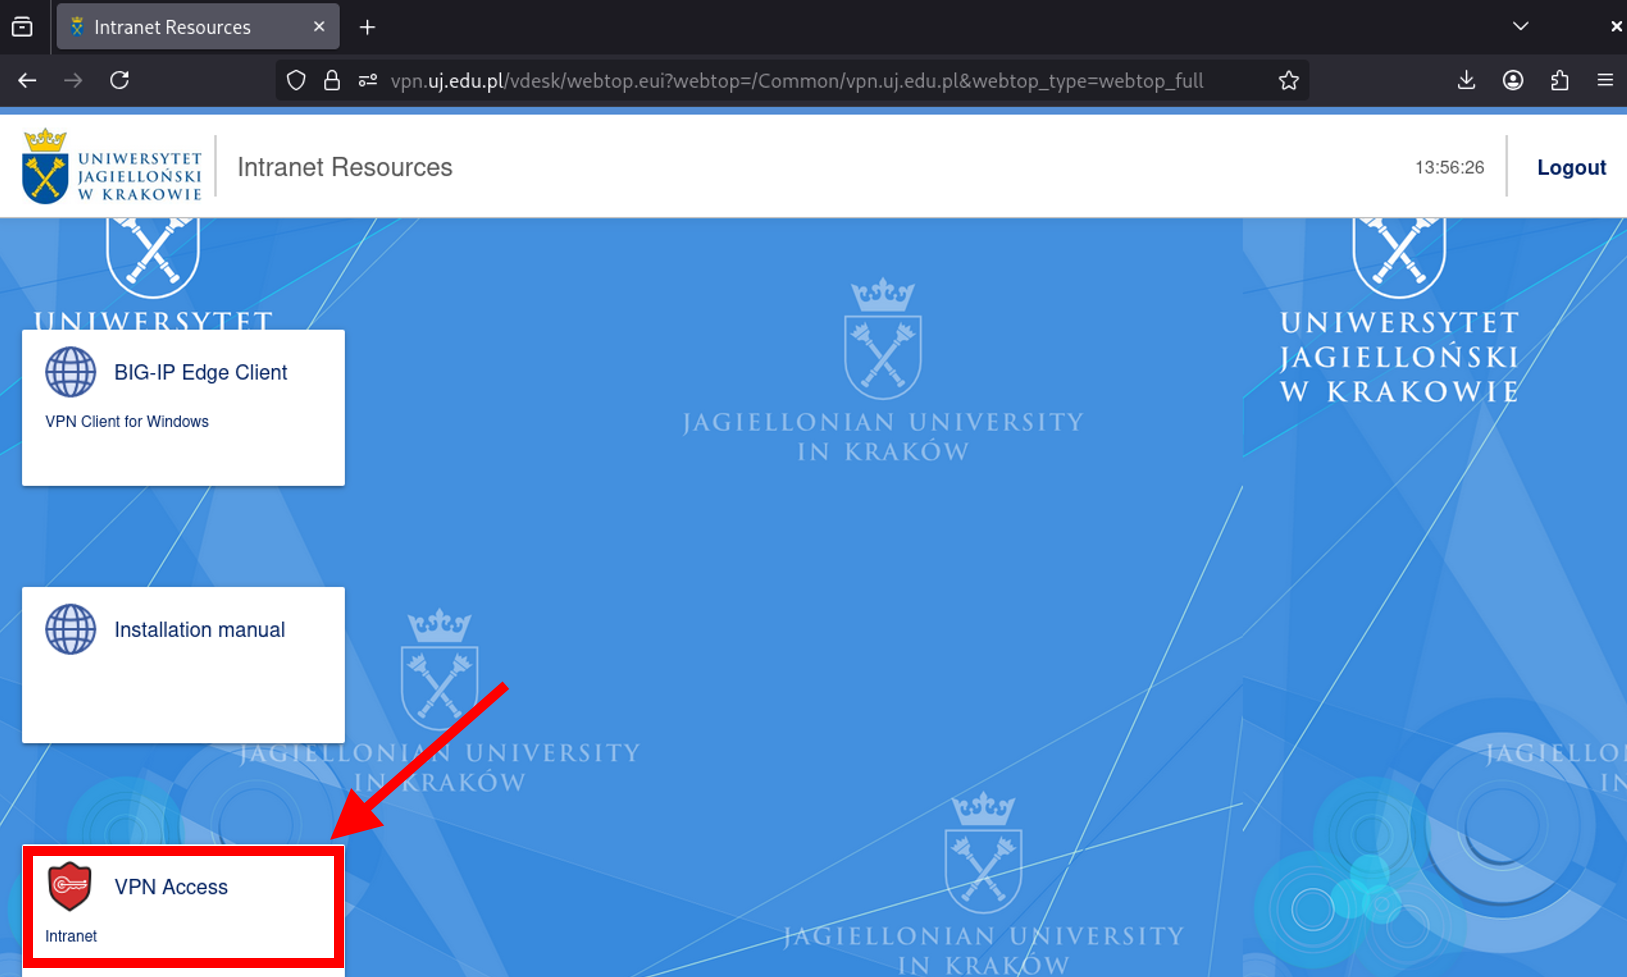Screen dimensions: 1627x977
Task: Launch the VPN Access link
Action: coord(171,887)
